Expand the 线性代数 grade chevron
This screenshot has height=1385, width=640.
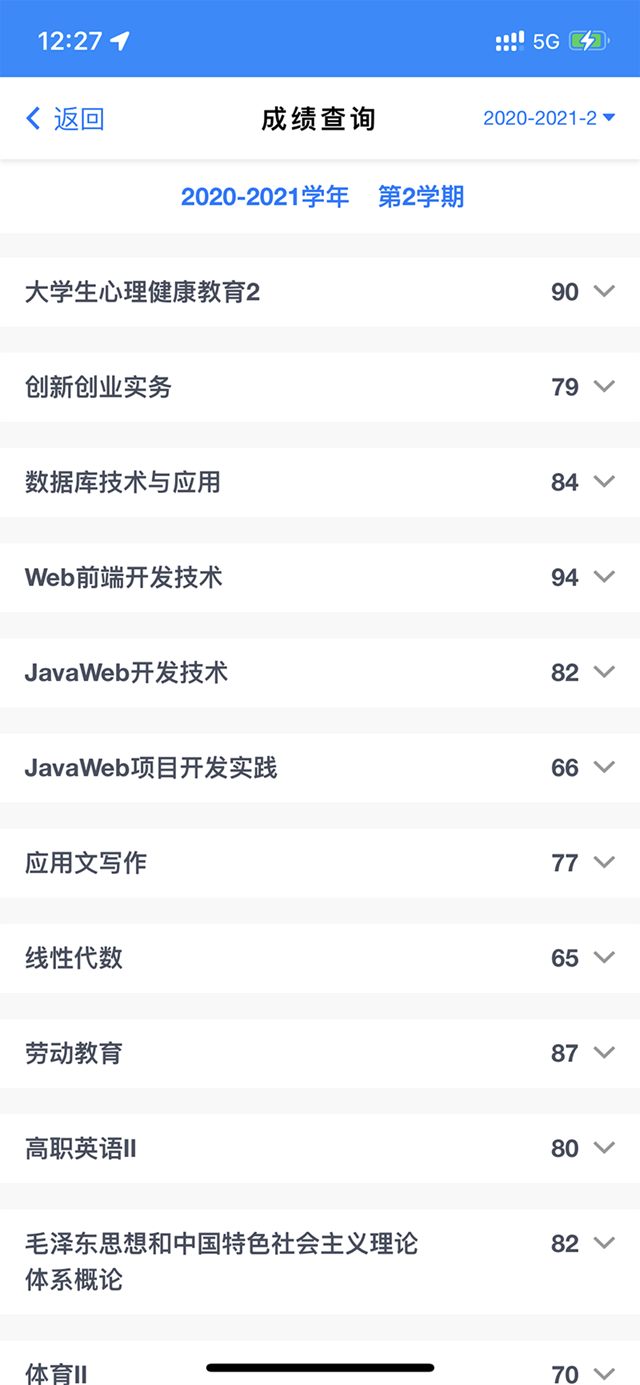click(x=604, y=957)
